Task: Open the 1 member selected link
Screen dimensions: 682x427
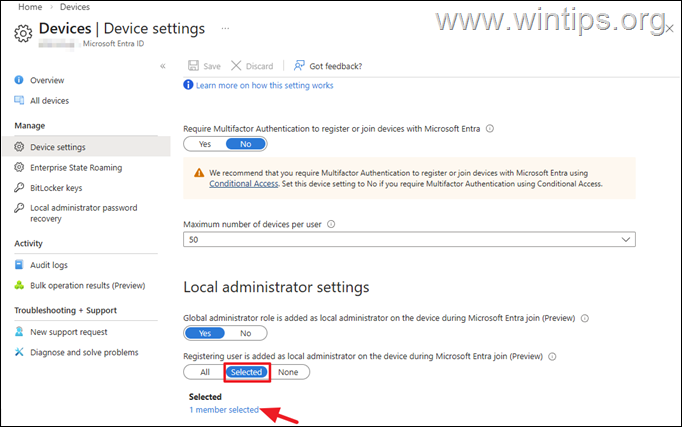Action: (224, 410)
